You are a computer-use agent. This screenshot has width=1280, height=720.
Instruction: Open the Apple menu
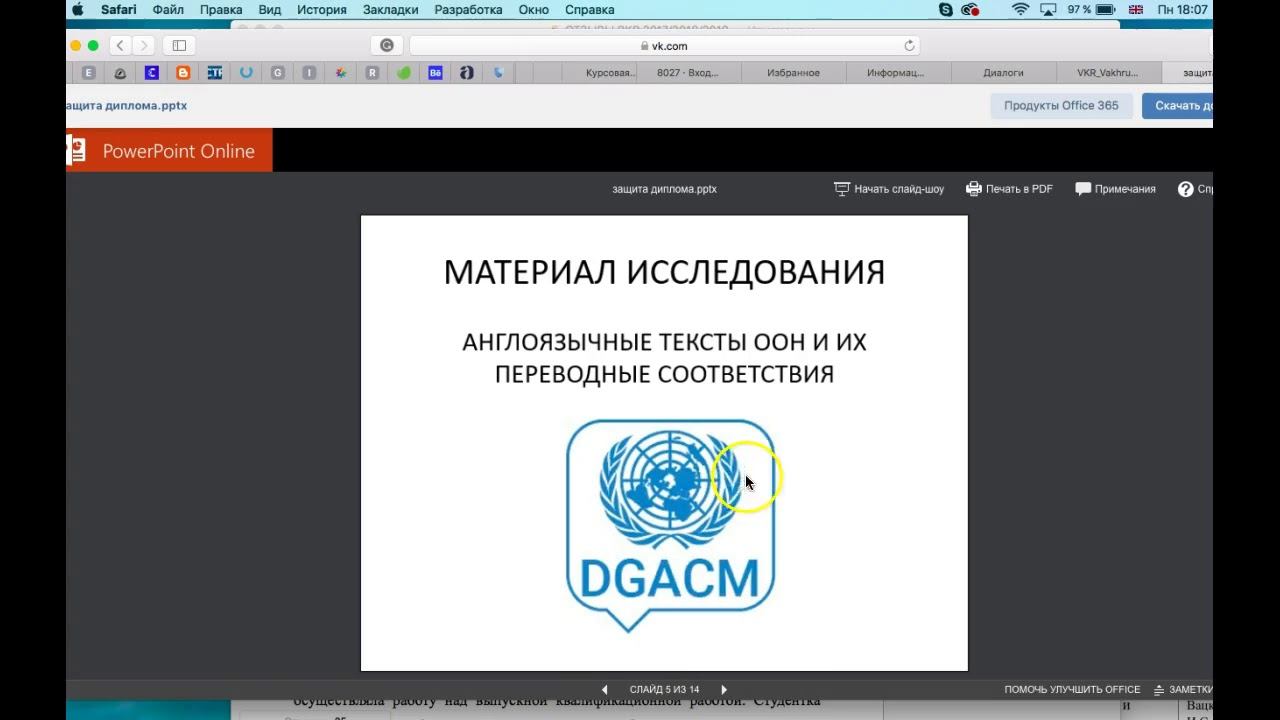click(78, 10)
